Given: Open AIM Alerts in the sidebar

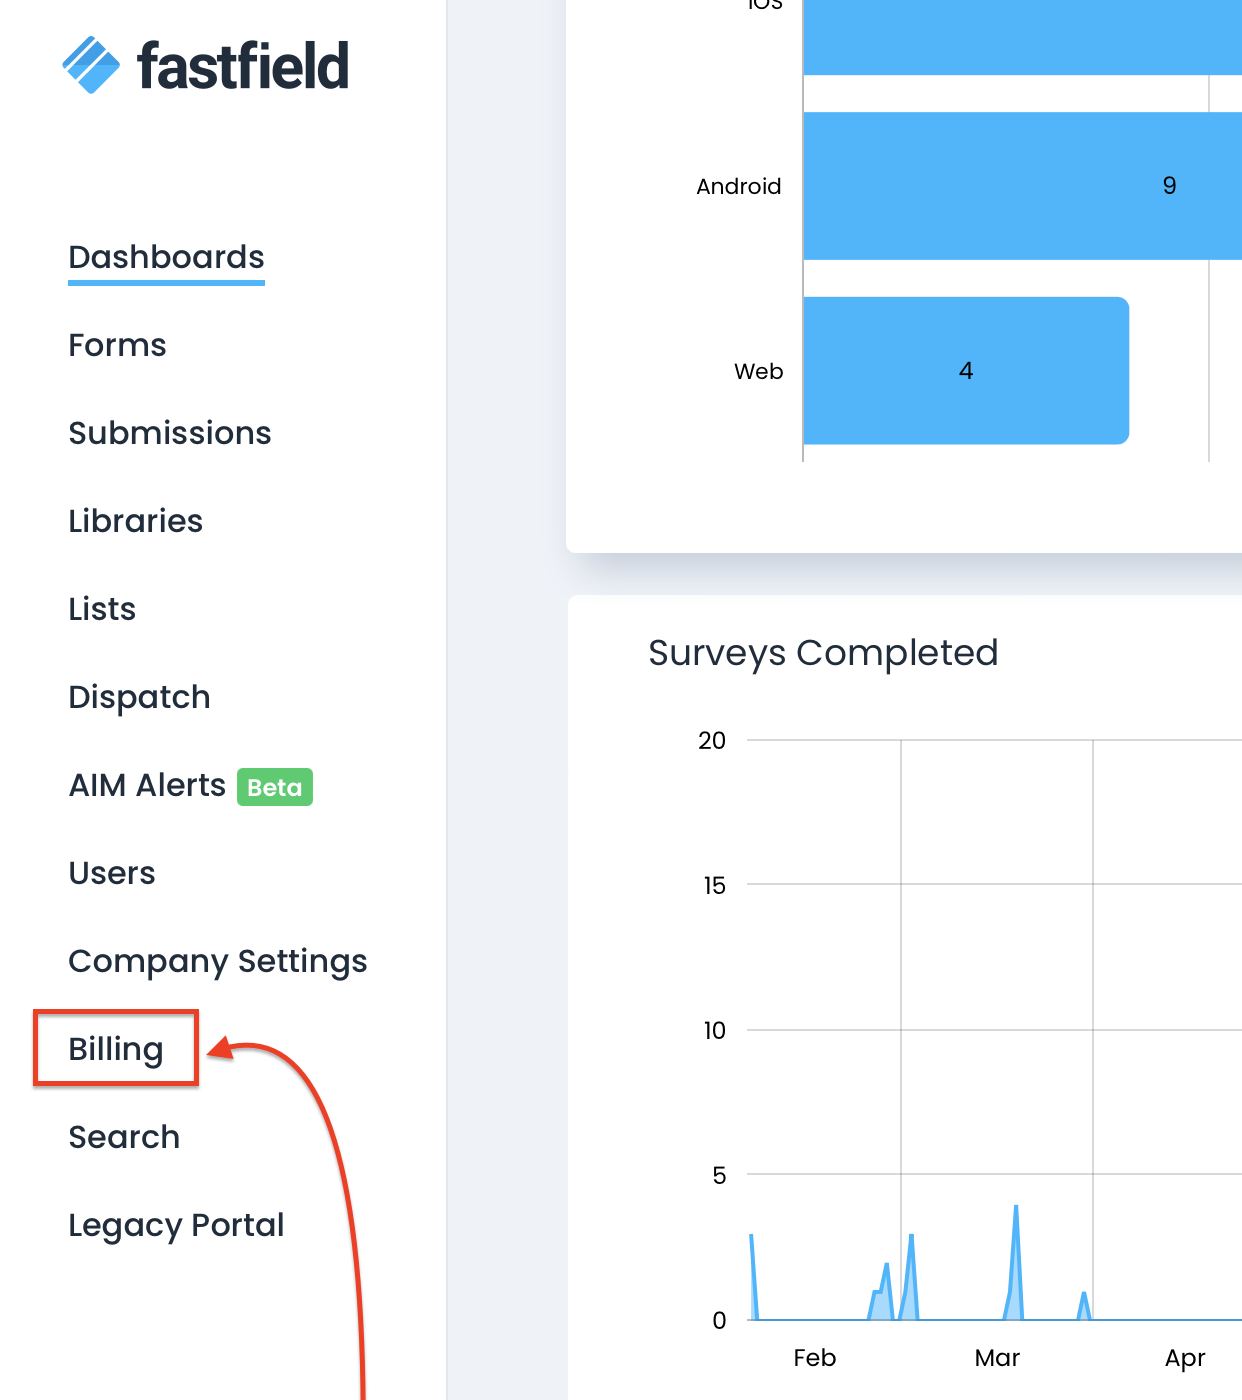Looking at the screenshot, I should coord(147,785).
